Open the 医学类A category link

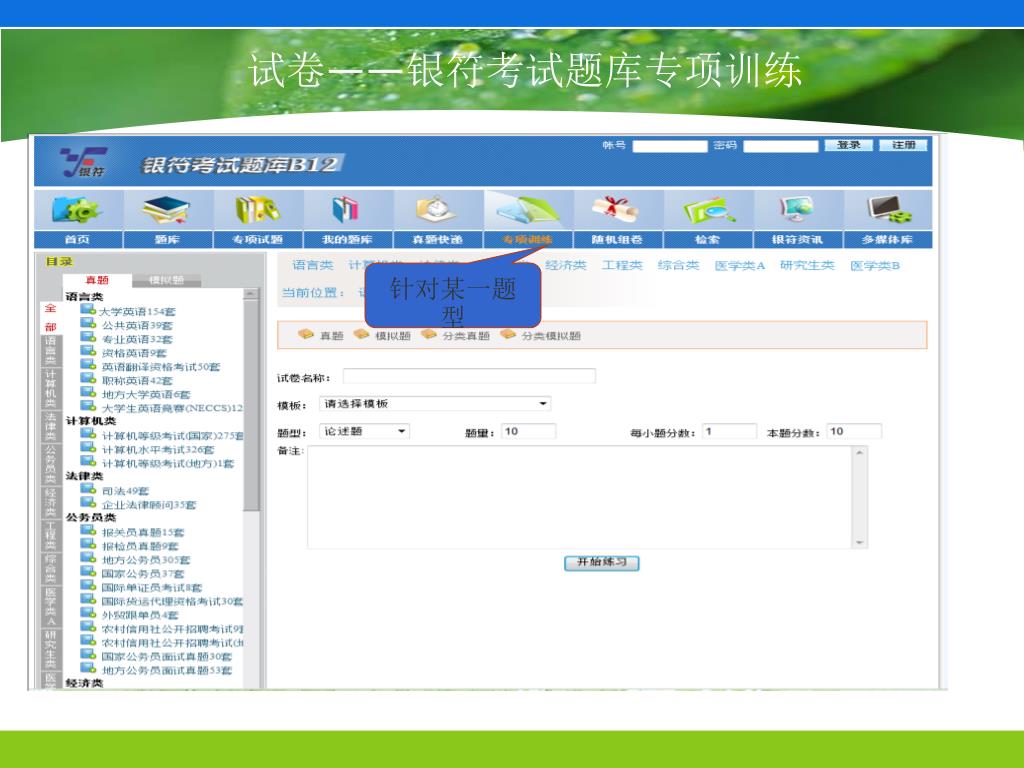[739, 265]
